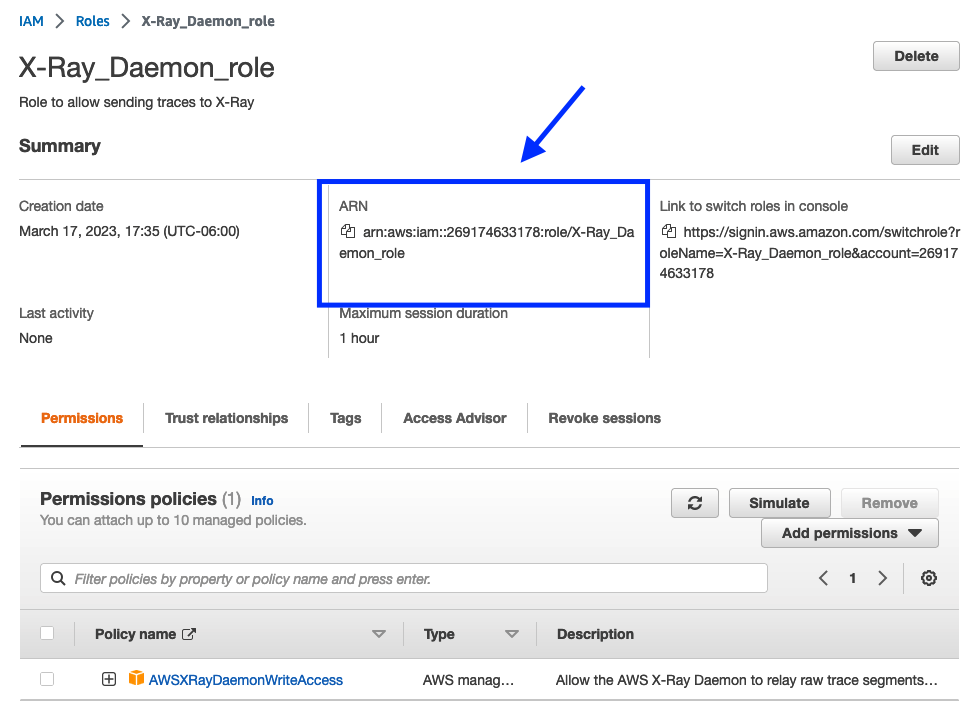Open the Tags tab

345,418
